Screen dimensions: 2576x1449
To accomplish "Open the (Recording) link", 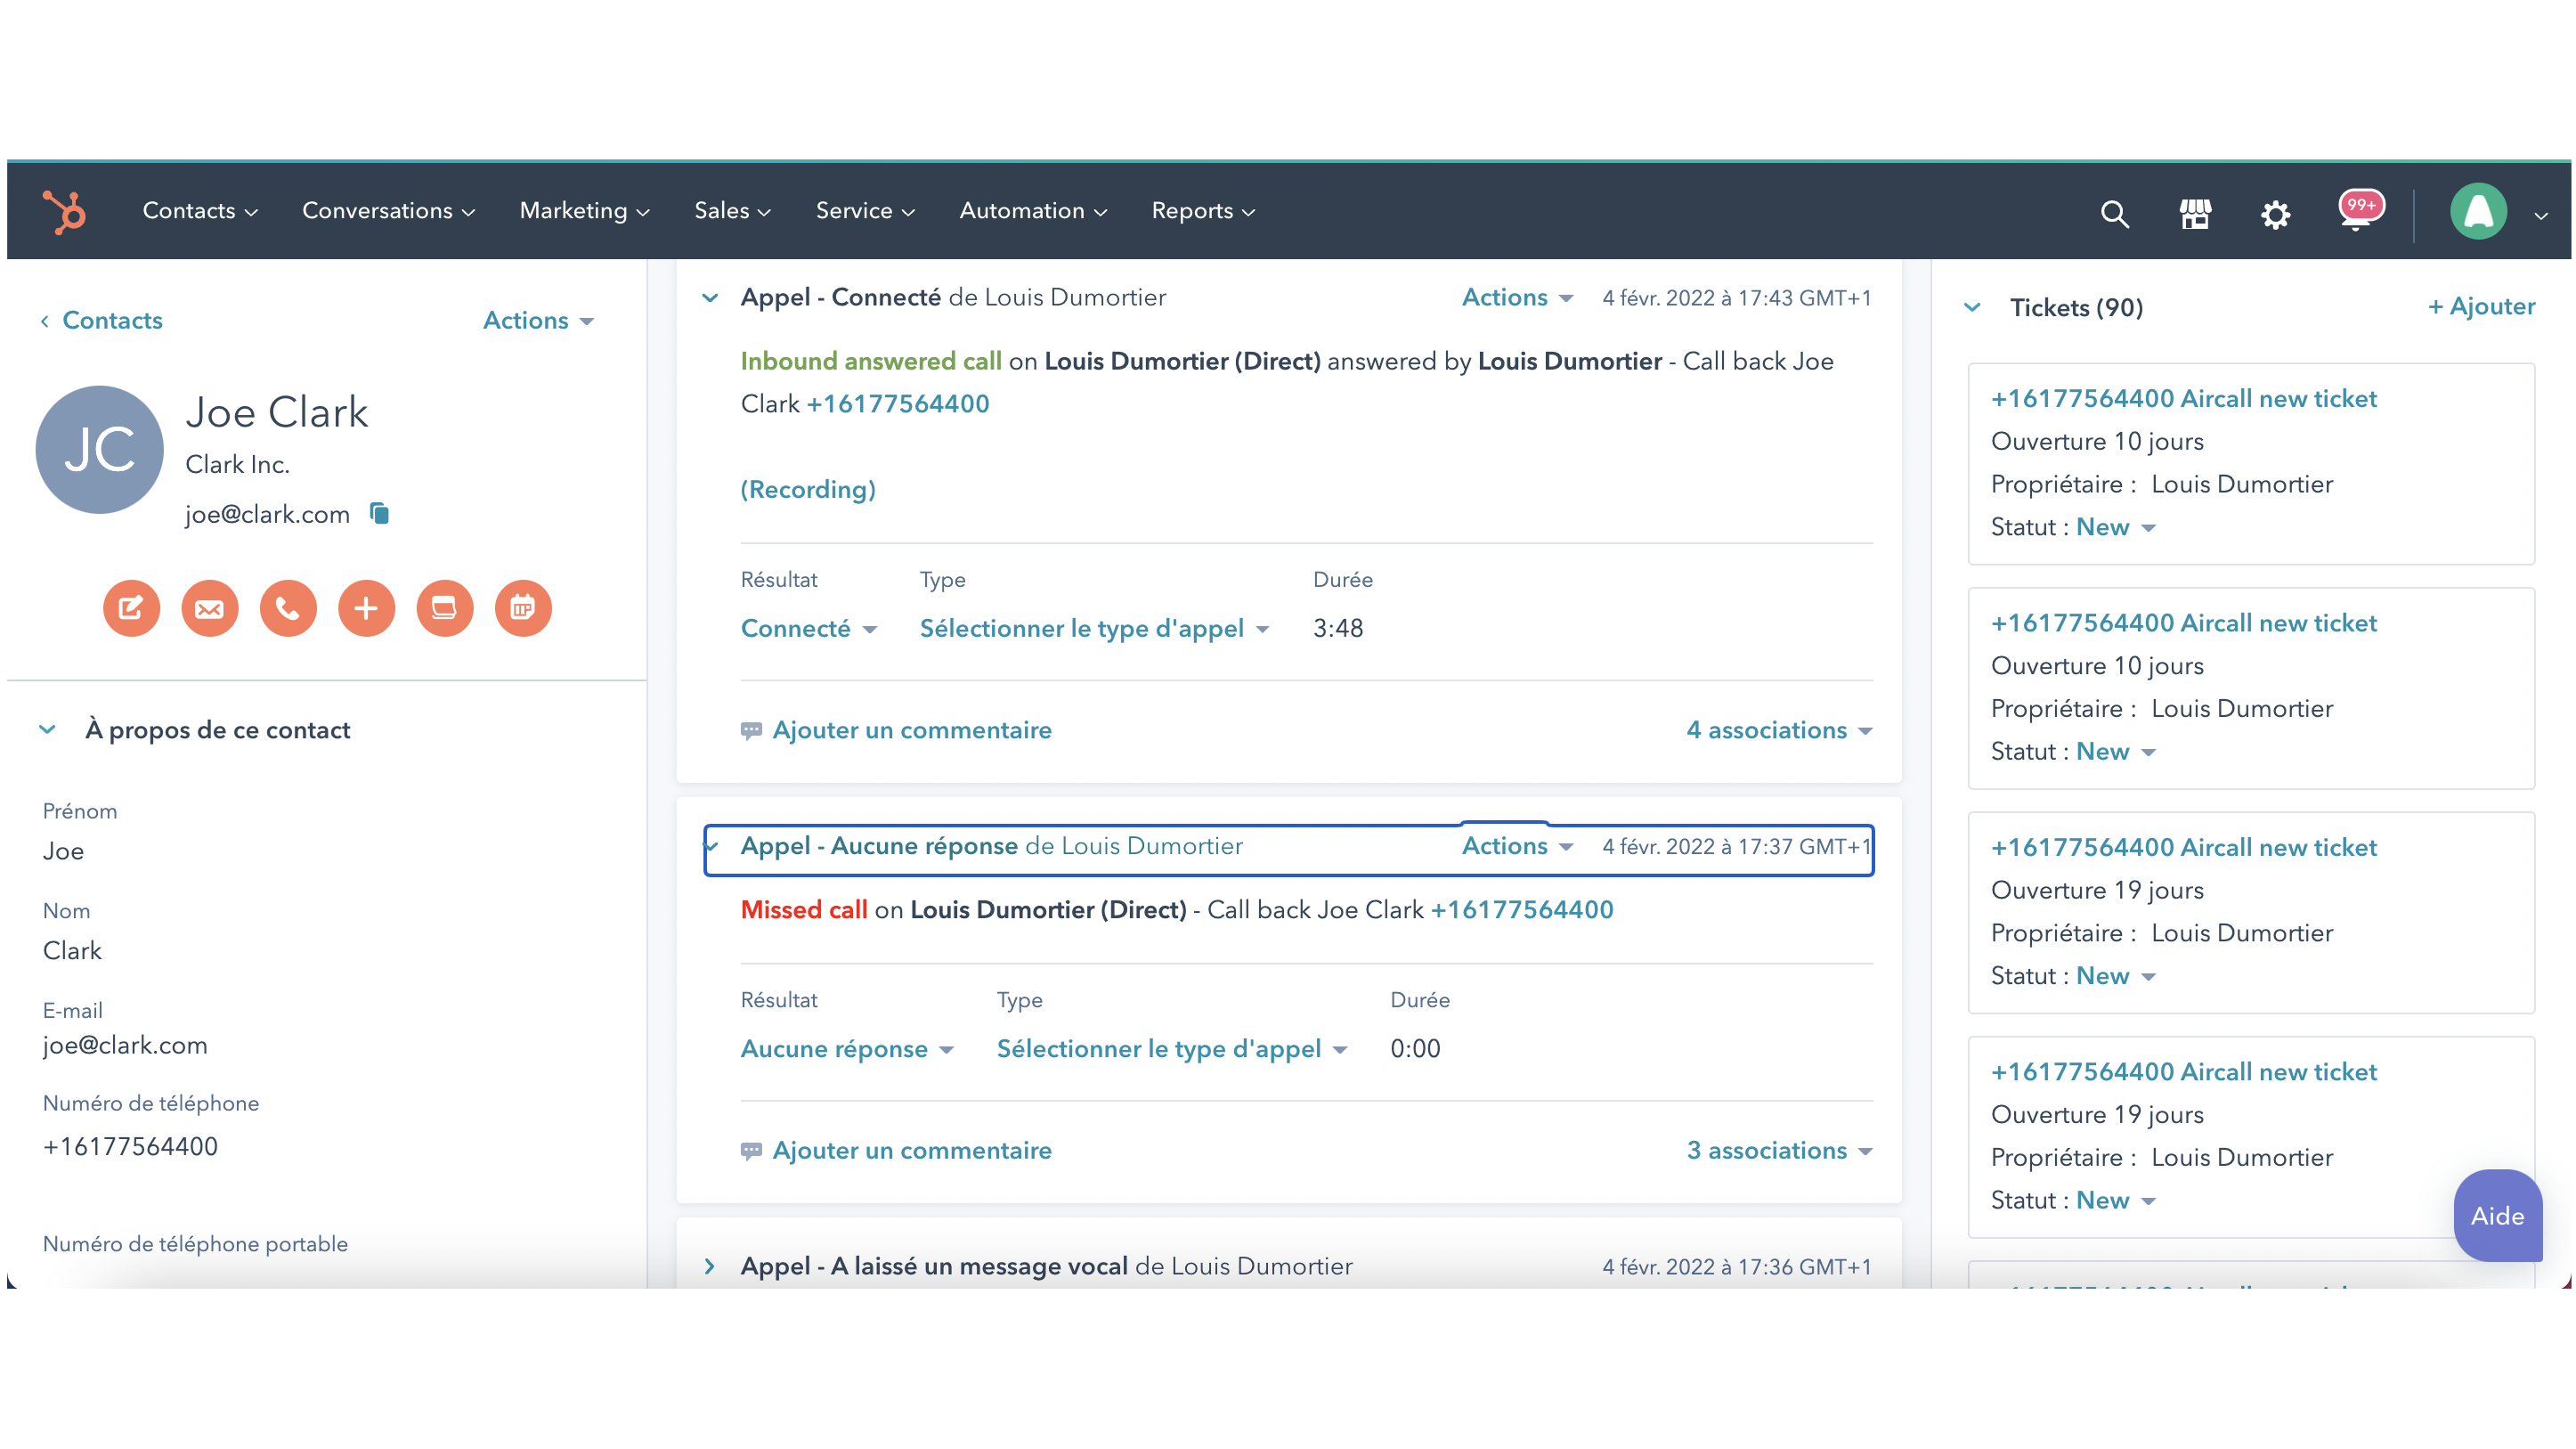I will (x=808, y=490).
